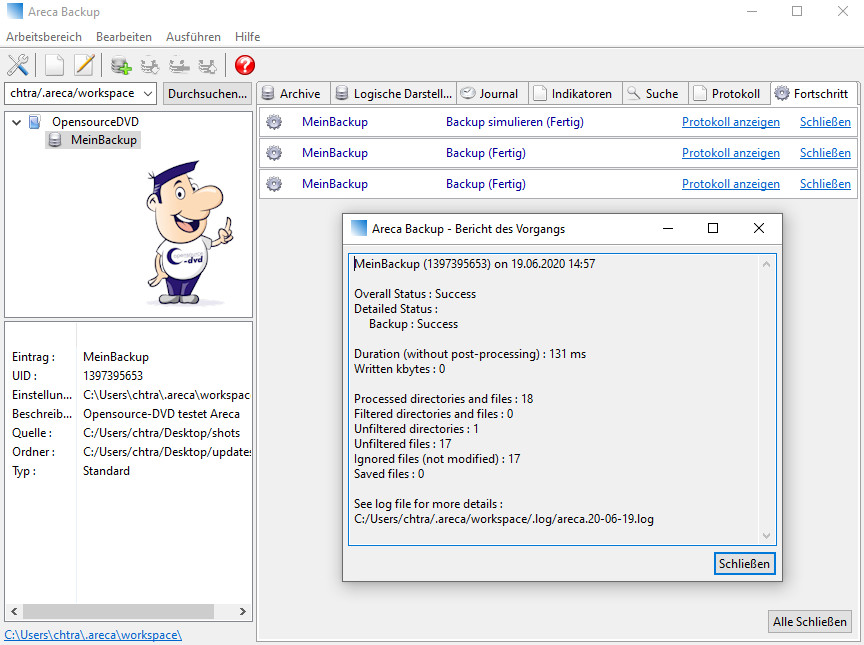Viewport: 864px width, 645px height.
Task: Switch to the Archive tab
Action: [292, 94]
